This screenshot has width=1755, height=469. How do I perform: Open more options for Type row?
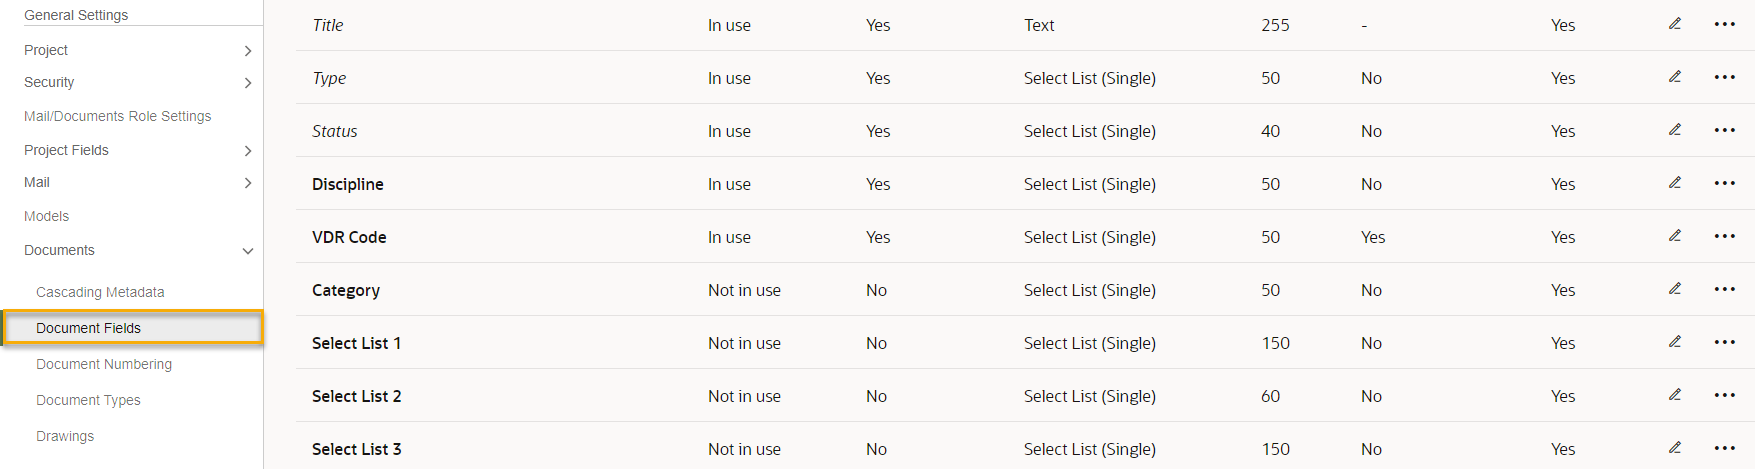click(x=1725, y=77)
